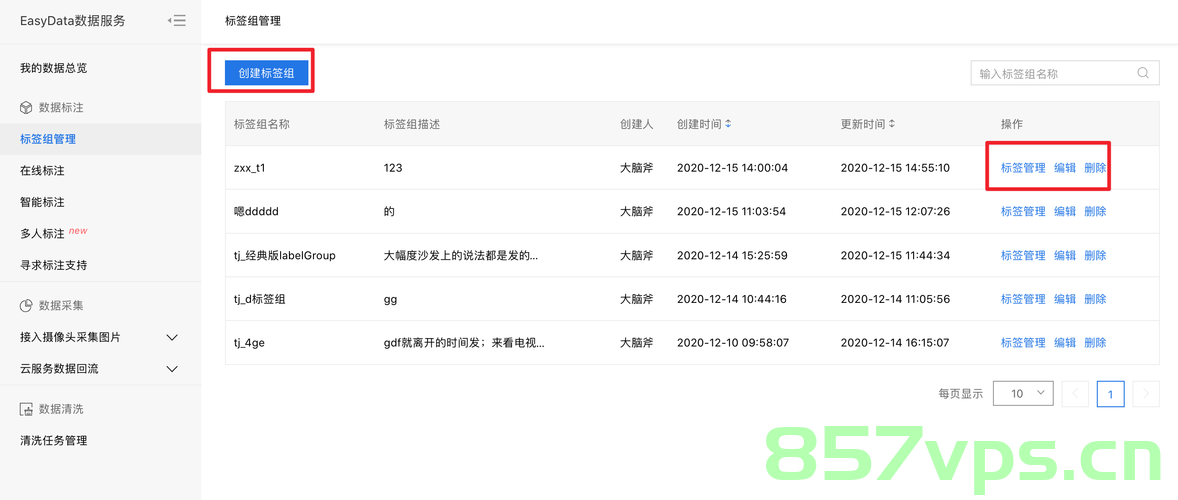Click the EasyData数据服务 title
1178x500 pixels.
tap(73, 21)
